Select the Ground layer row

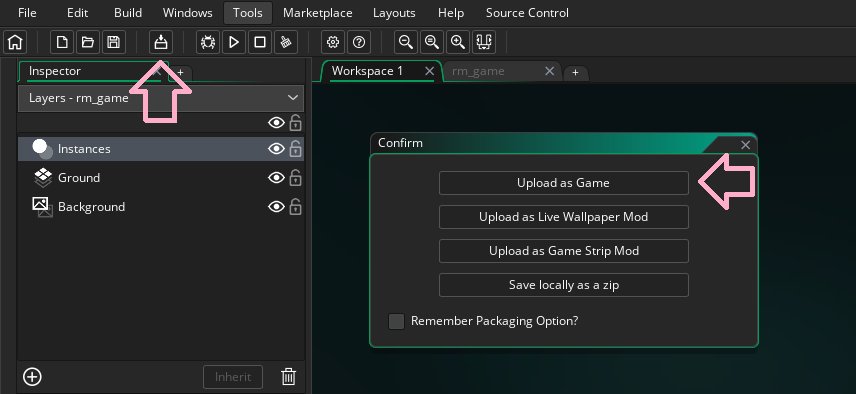tap(161, 178)
